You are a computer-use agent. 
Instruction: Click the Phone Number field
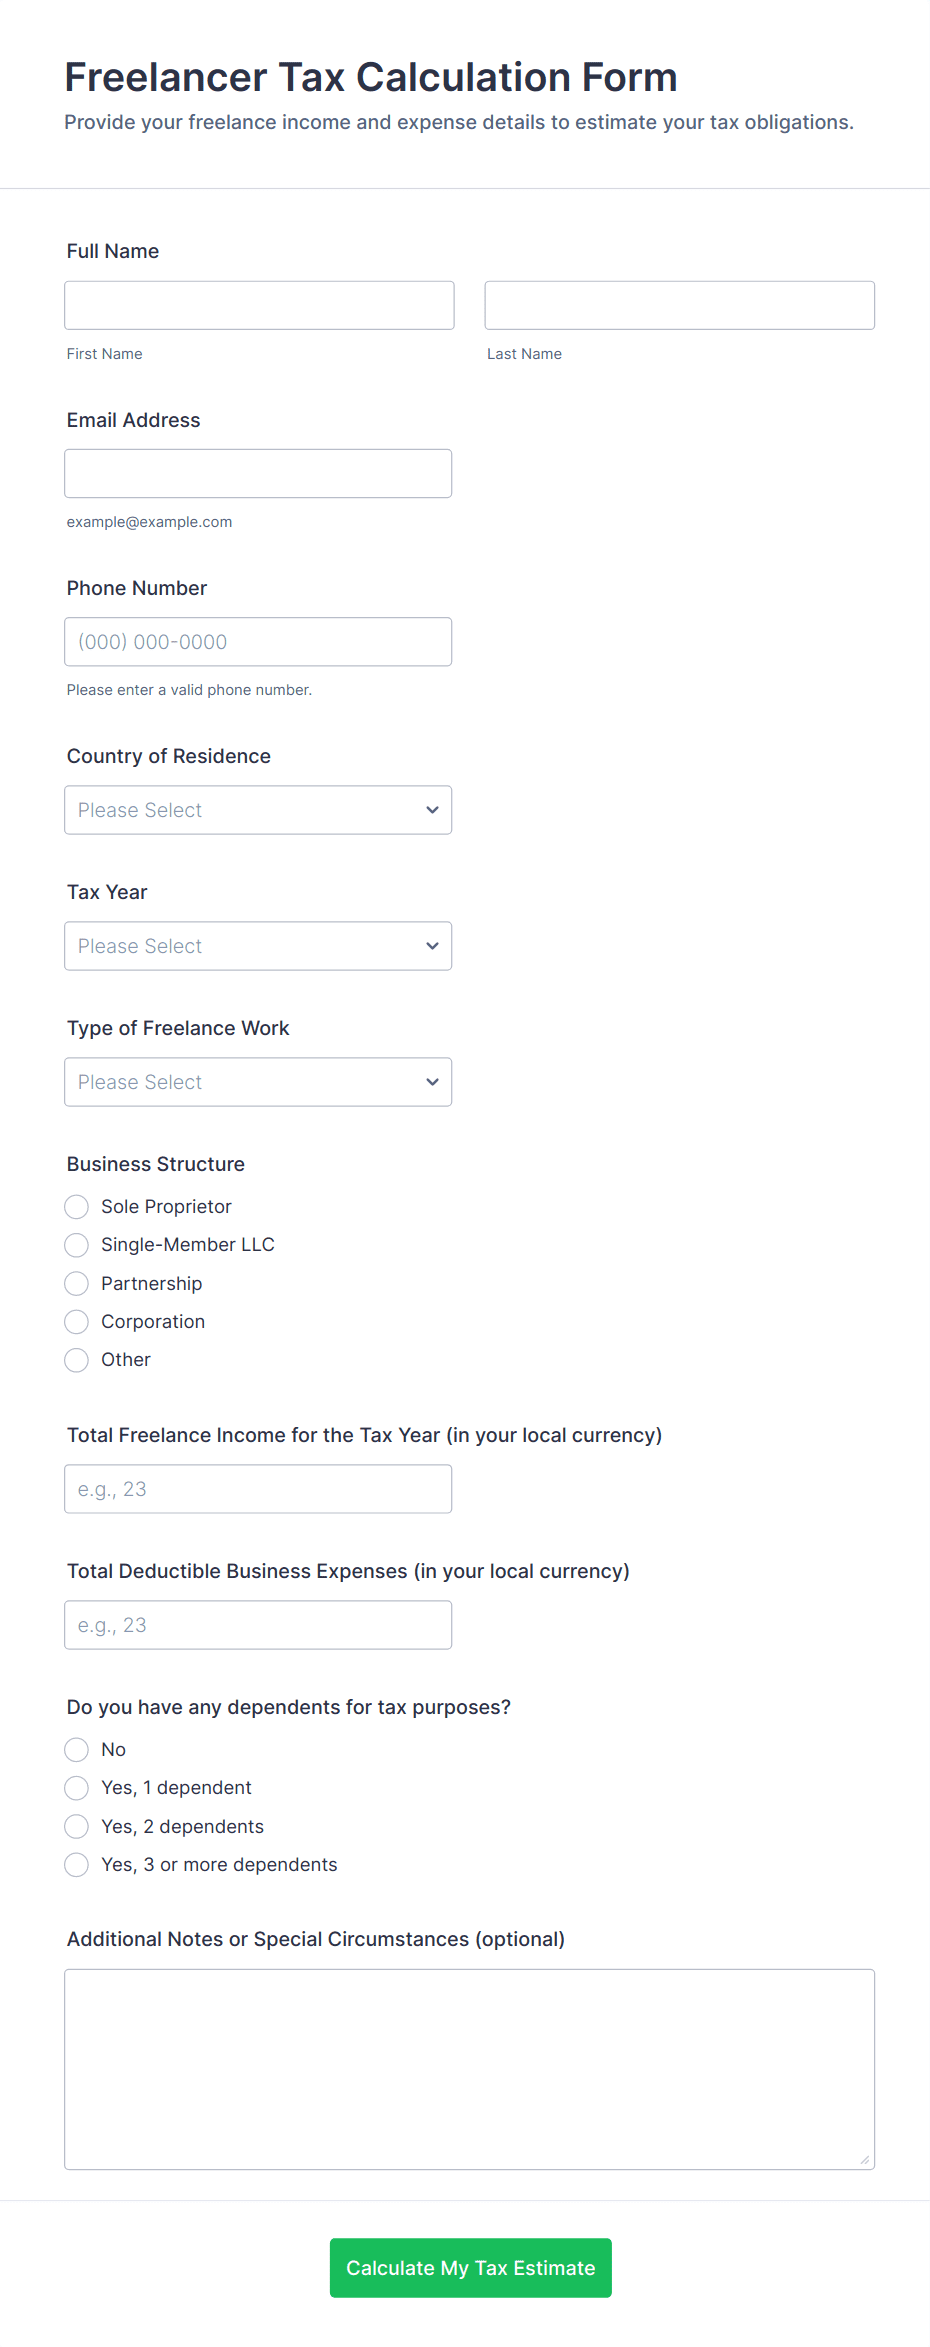(258, 642)
